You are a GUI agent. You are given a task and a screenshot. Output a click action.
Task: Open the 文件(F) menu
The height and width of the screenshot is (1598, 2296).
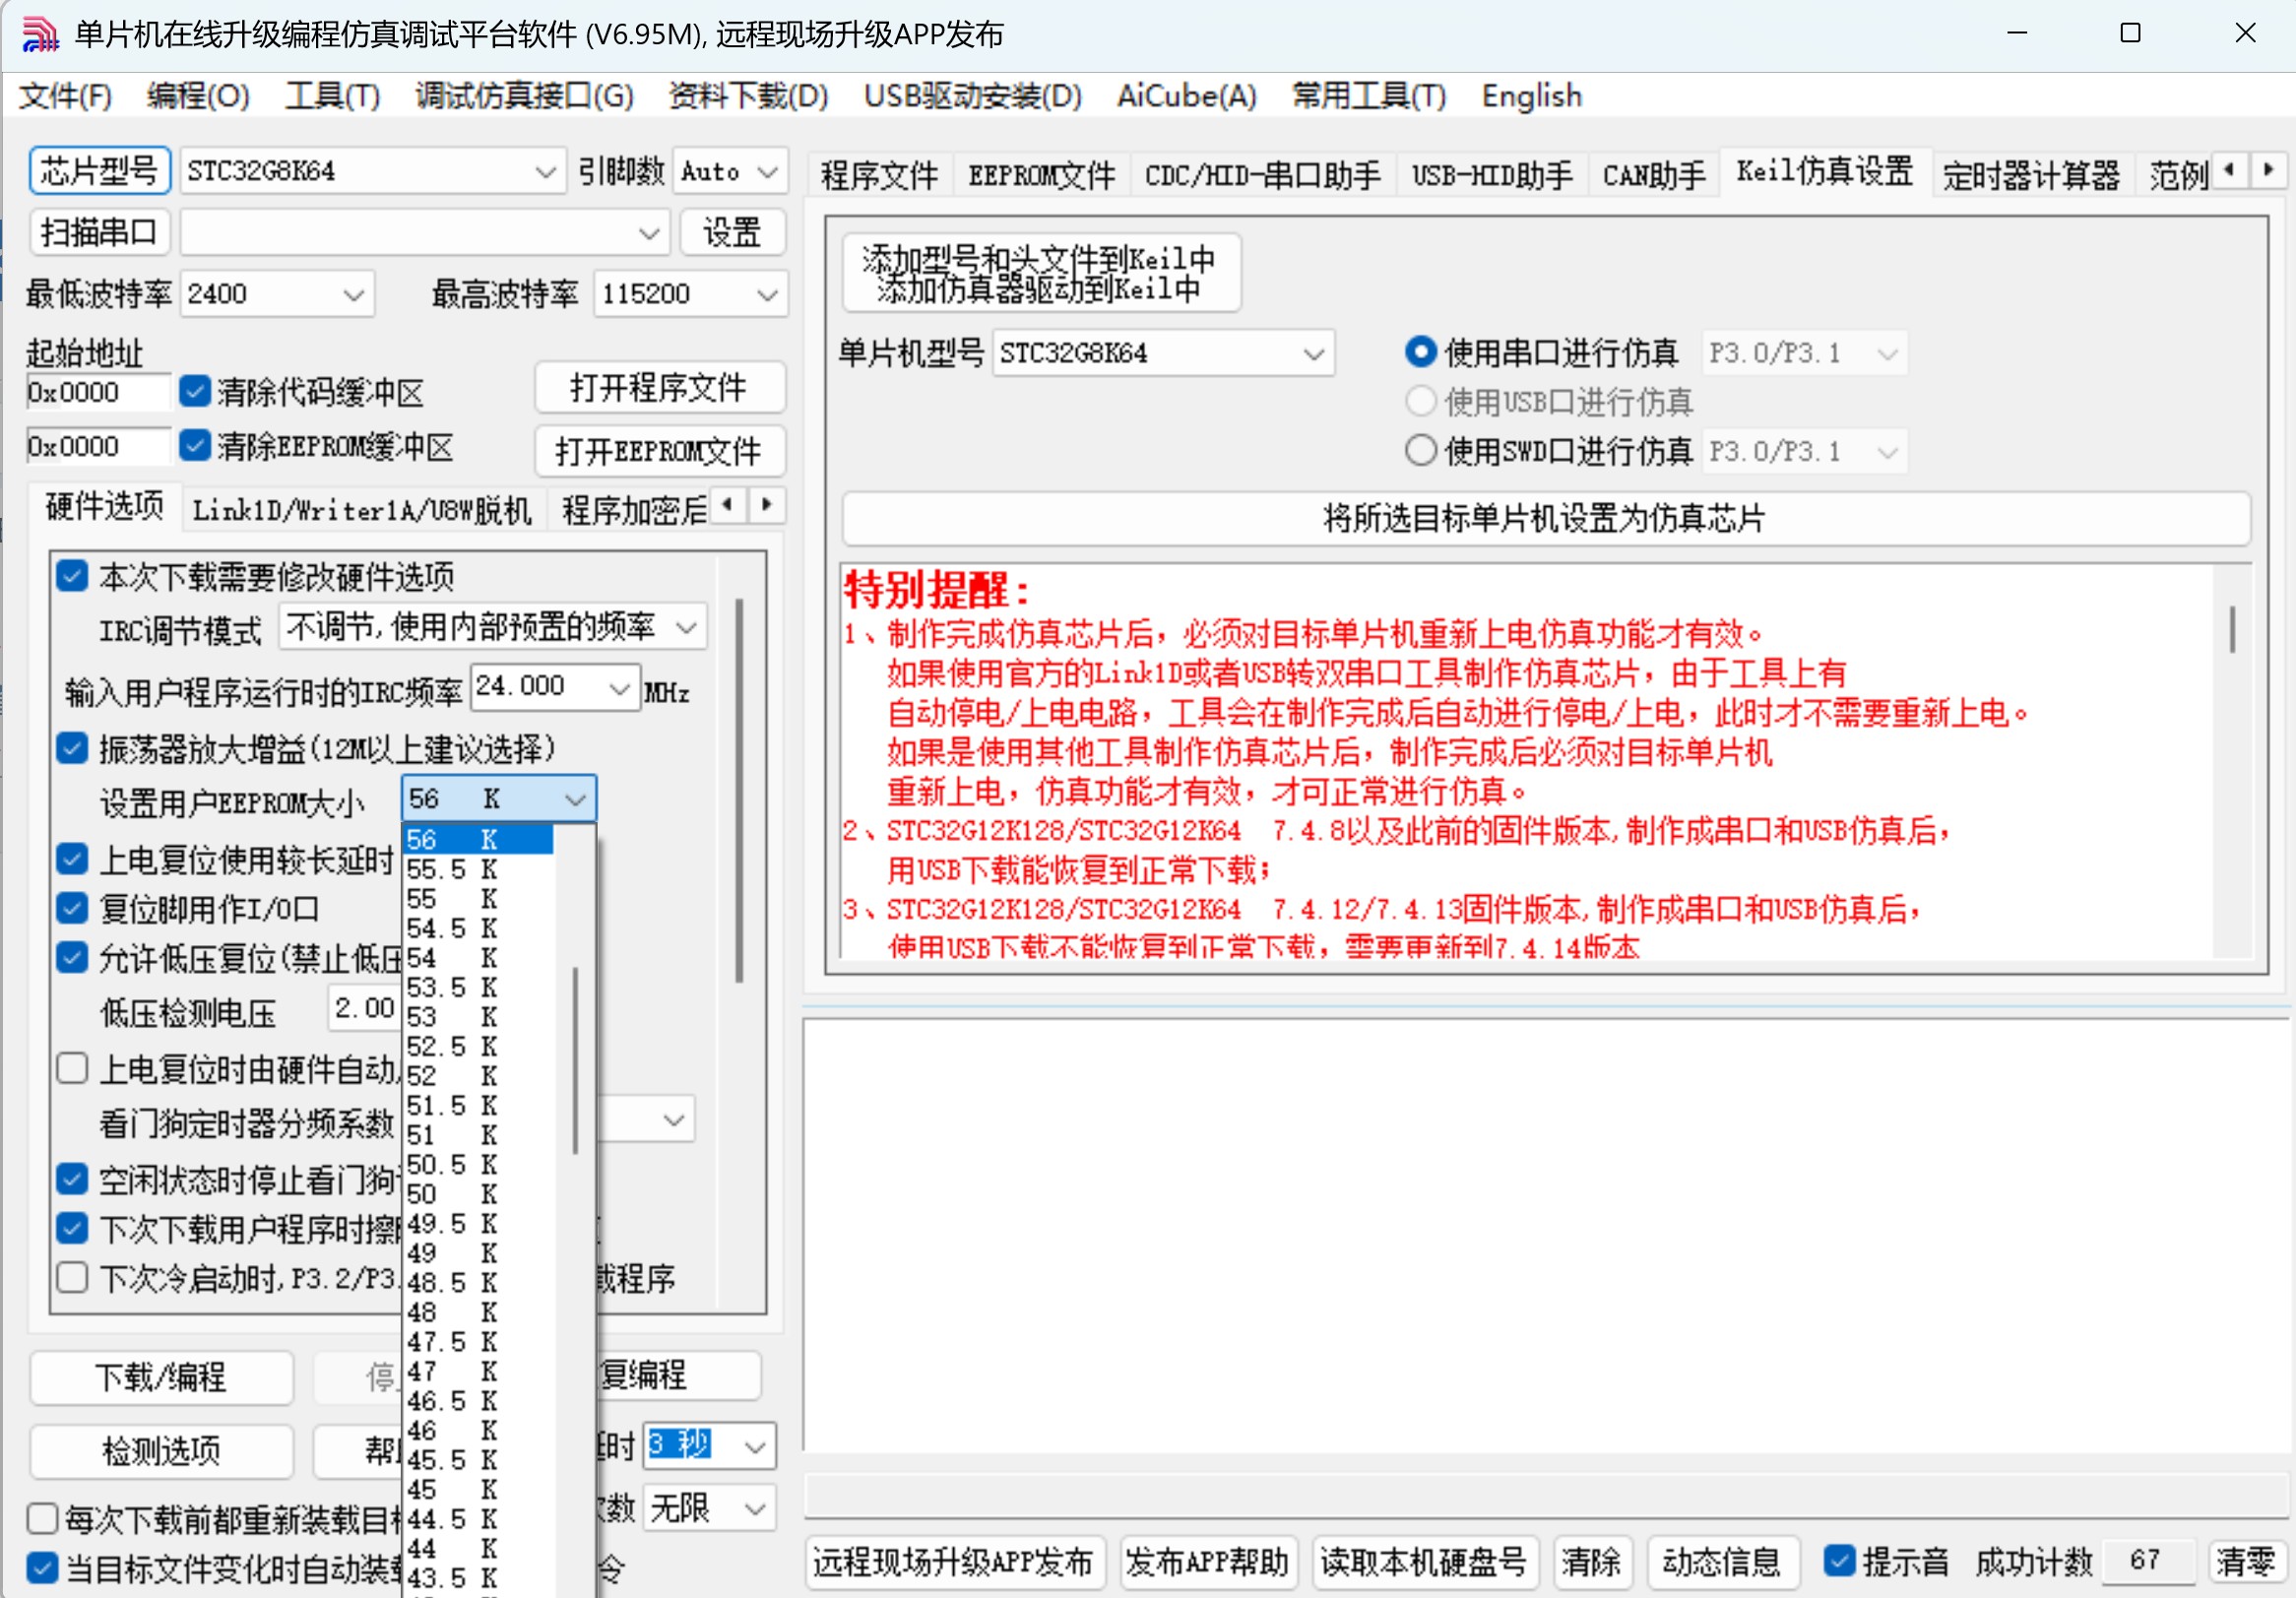65,96
